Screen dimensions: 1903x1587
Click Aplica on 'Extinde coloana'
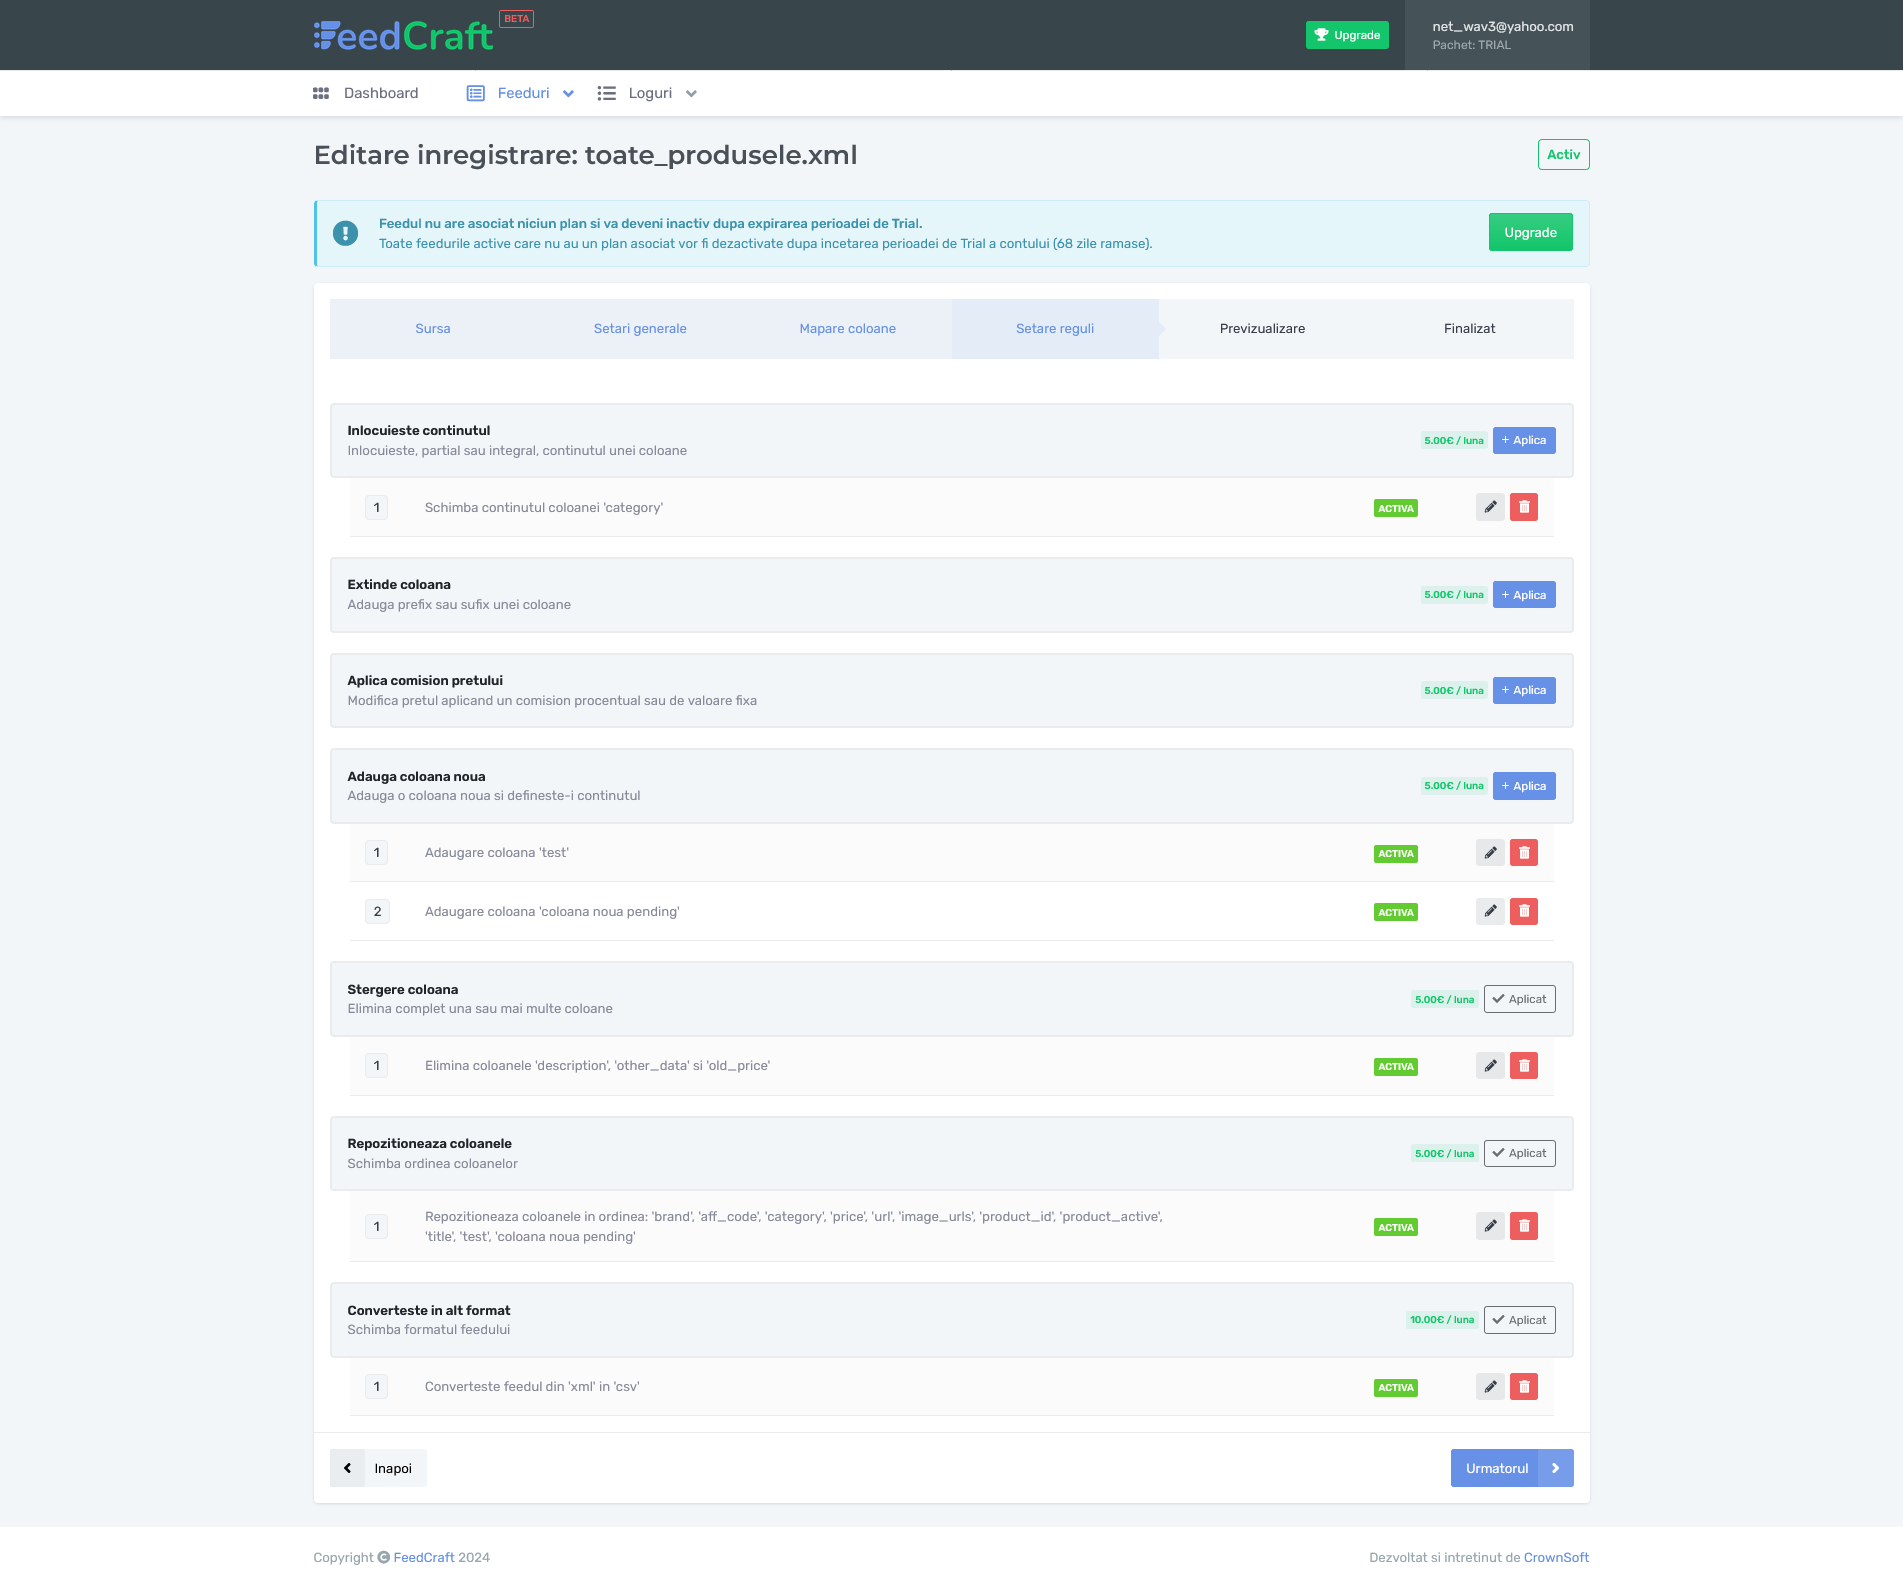[1524, 594]
